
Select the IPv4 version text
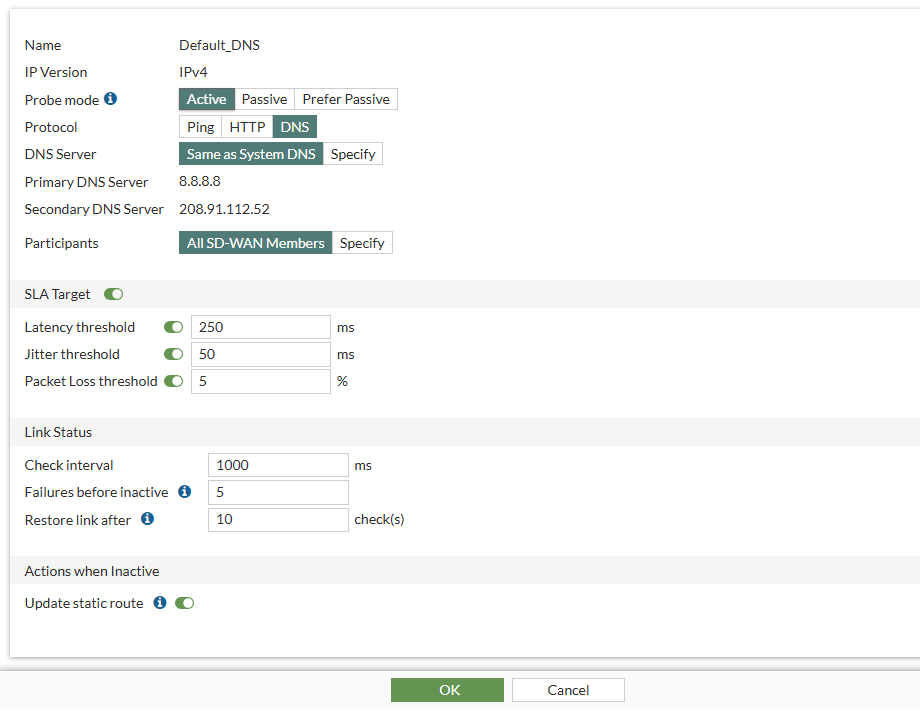click(x=193, y=72)
